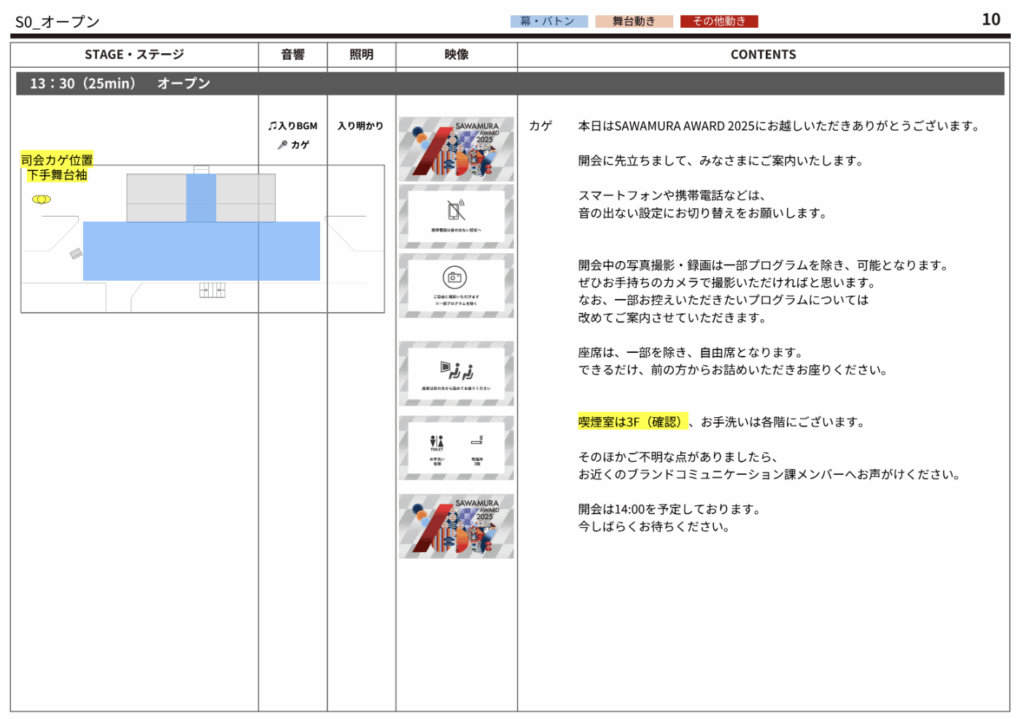
Task: Click the music note icon beside 入りBGM
Action: pos(273,126)
